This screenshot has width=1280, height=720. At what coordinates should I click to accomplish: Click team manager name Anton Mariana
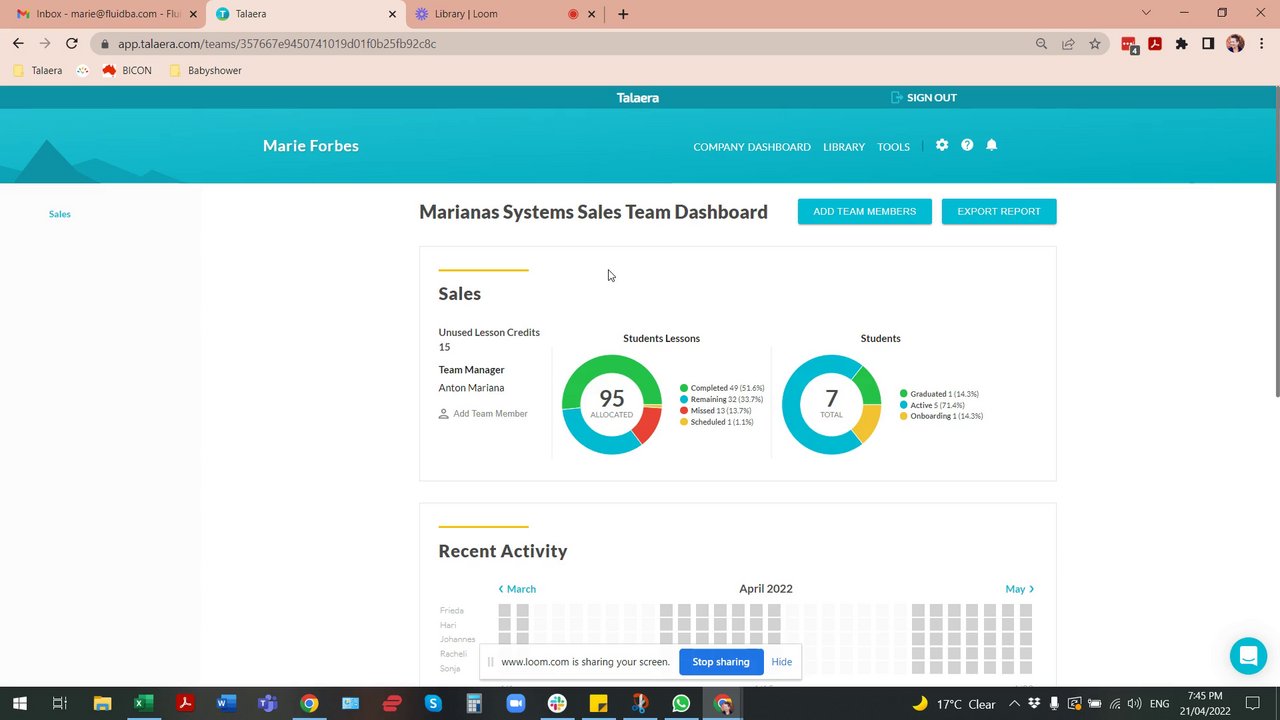471,388
